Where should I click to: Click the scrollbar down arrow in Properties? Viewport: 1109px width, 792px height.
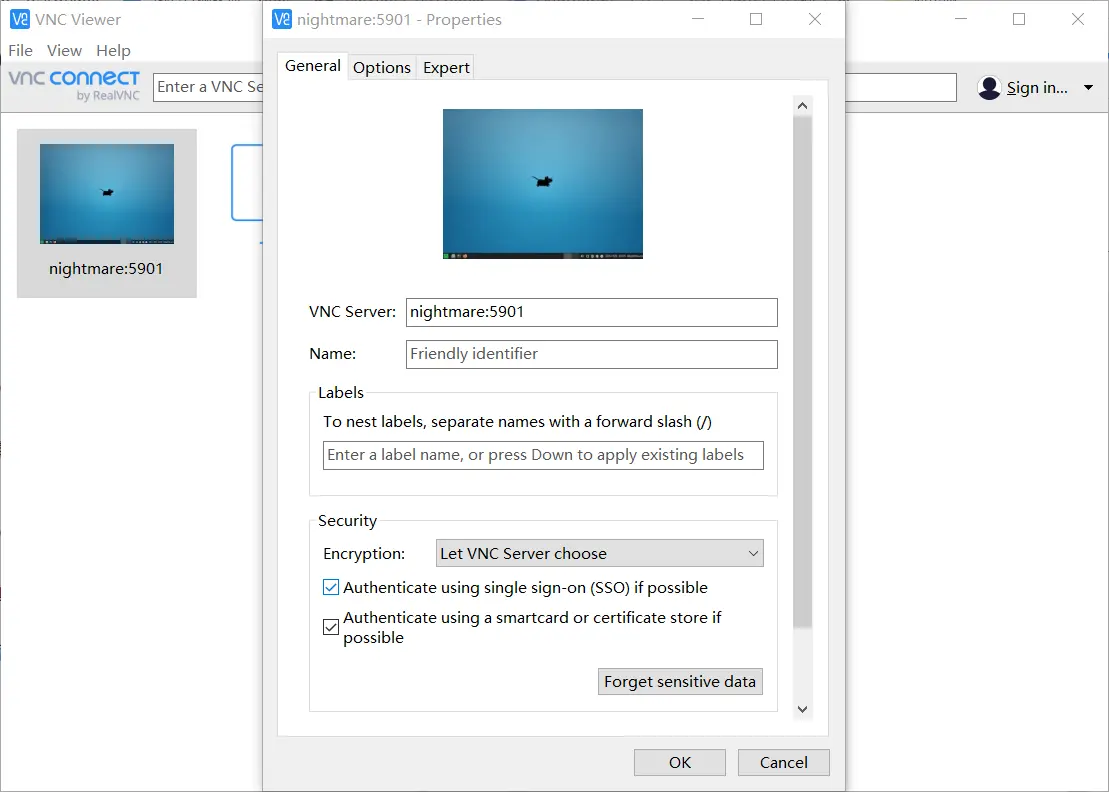pyautogui.click(x=802, y=709)
